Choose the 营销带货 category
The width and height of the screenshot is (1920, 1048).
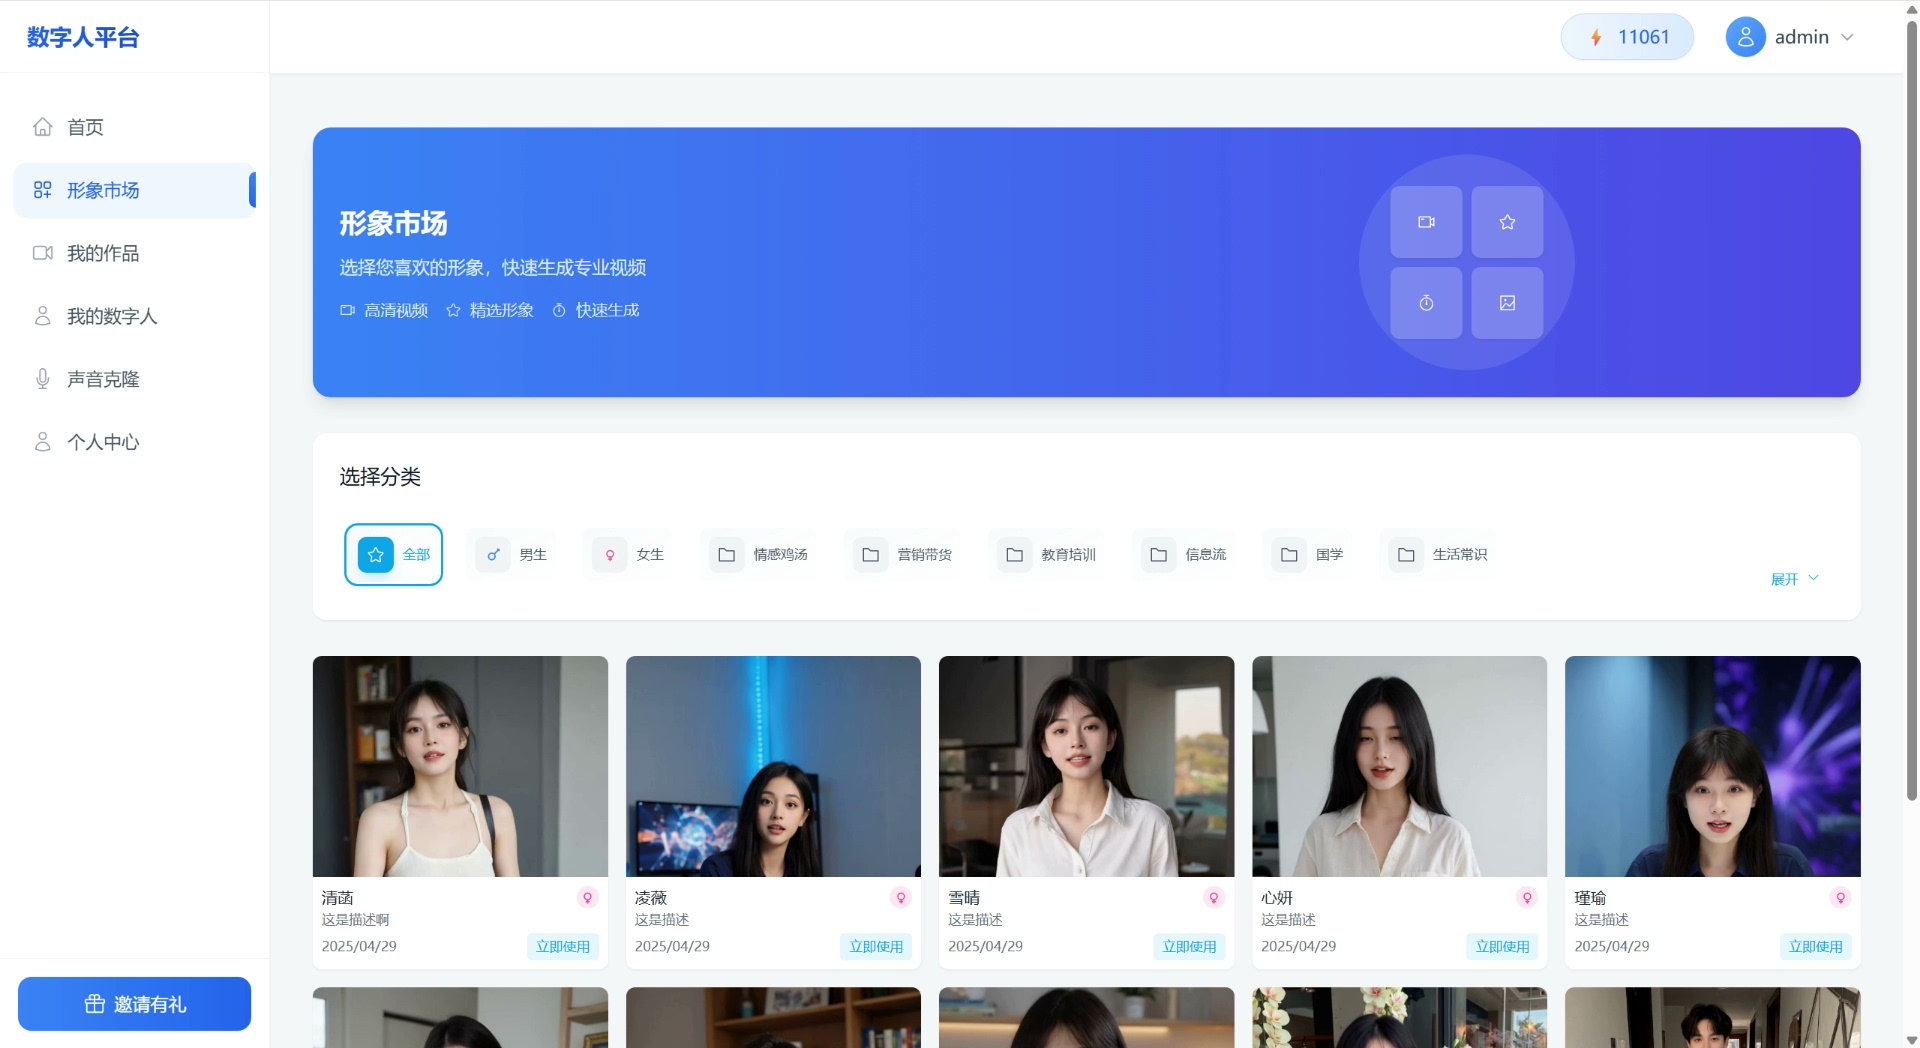(903, 554)
